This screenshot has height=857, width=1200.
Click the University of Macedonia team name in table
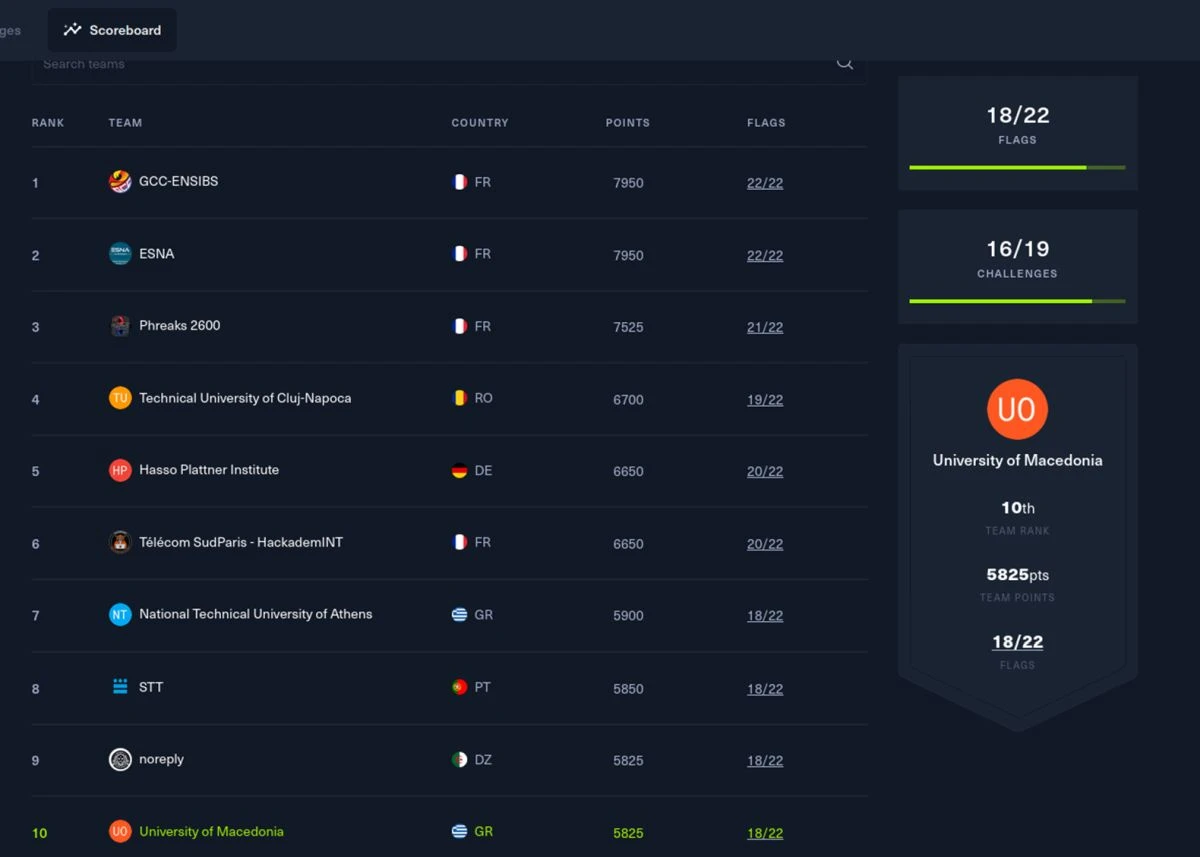[x=211, y=831]
